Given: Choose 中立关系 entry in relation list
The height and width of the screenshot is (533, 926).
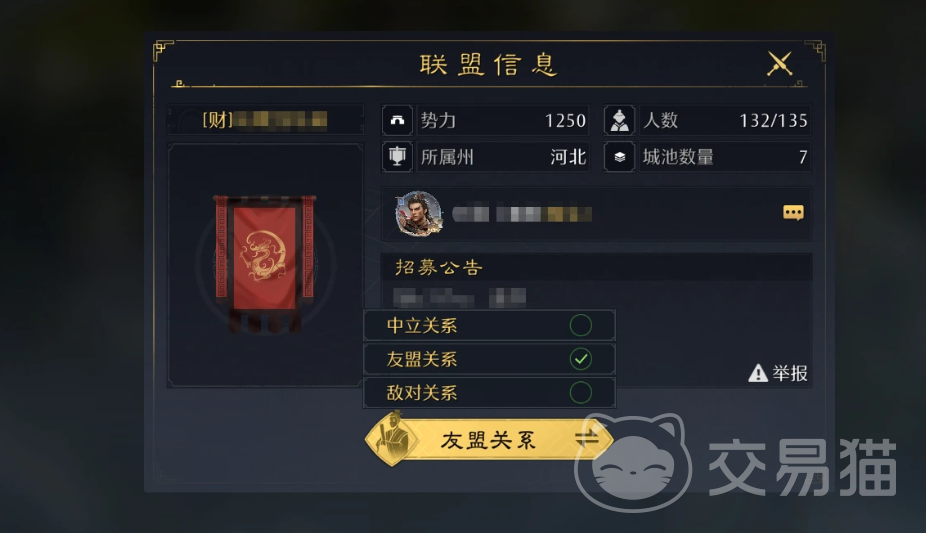Looking at the screenshot, I should point(490,325).
